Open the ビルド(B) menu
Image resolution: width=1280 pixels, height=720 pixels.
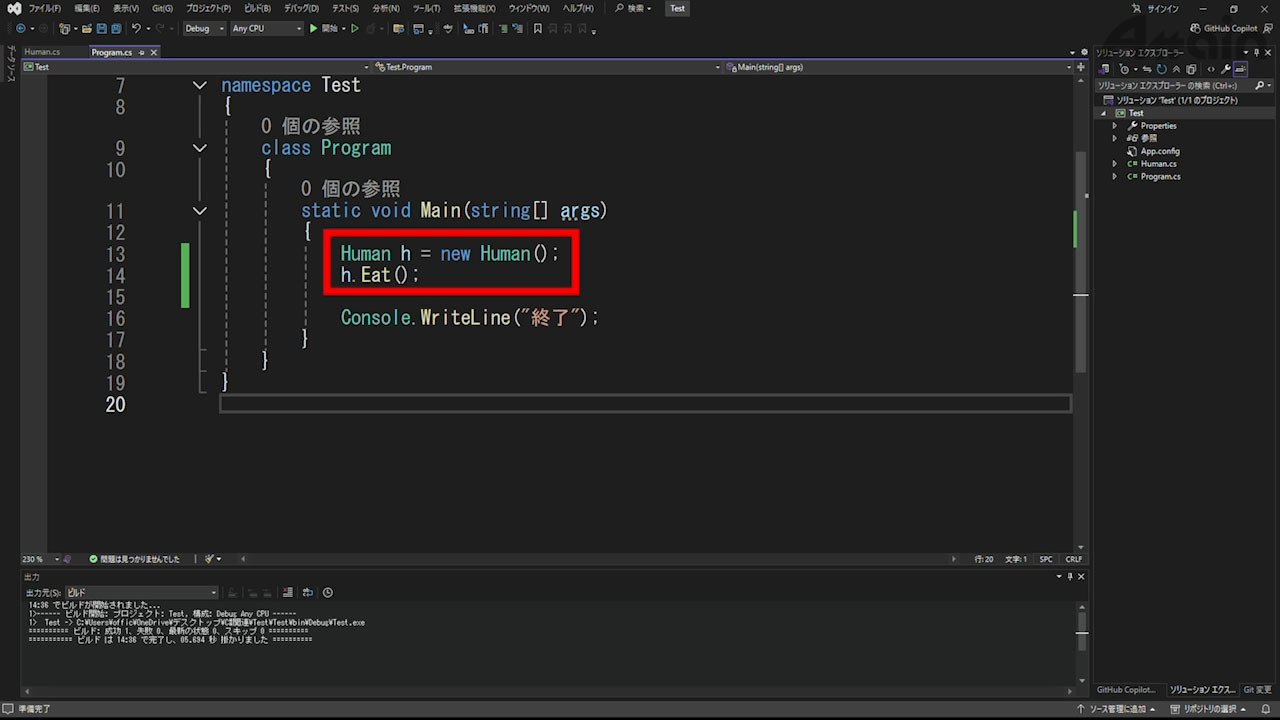(x=257, y=8)
